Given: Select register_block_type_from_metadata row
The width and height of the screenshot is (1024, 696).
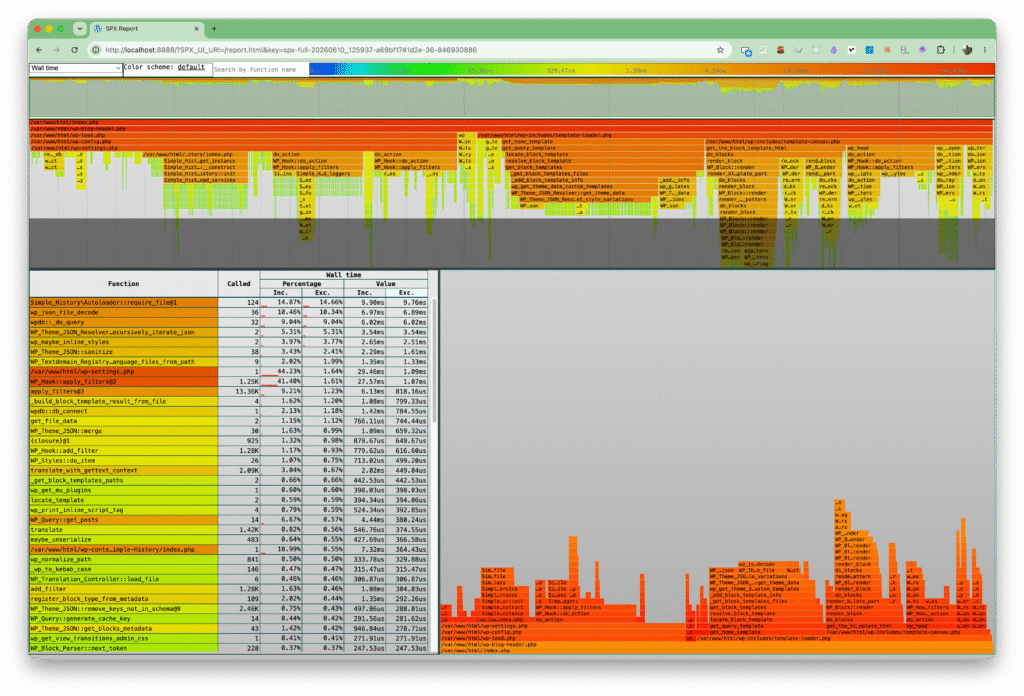Looking at the screenshot, I should [x=229, y=599].
